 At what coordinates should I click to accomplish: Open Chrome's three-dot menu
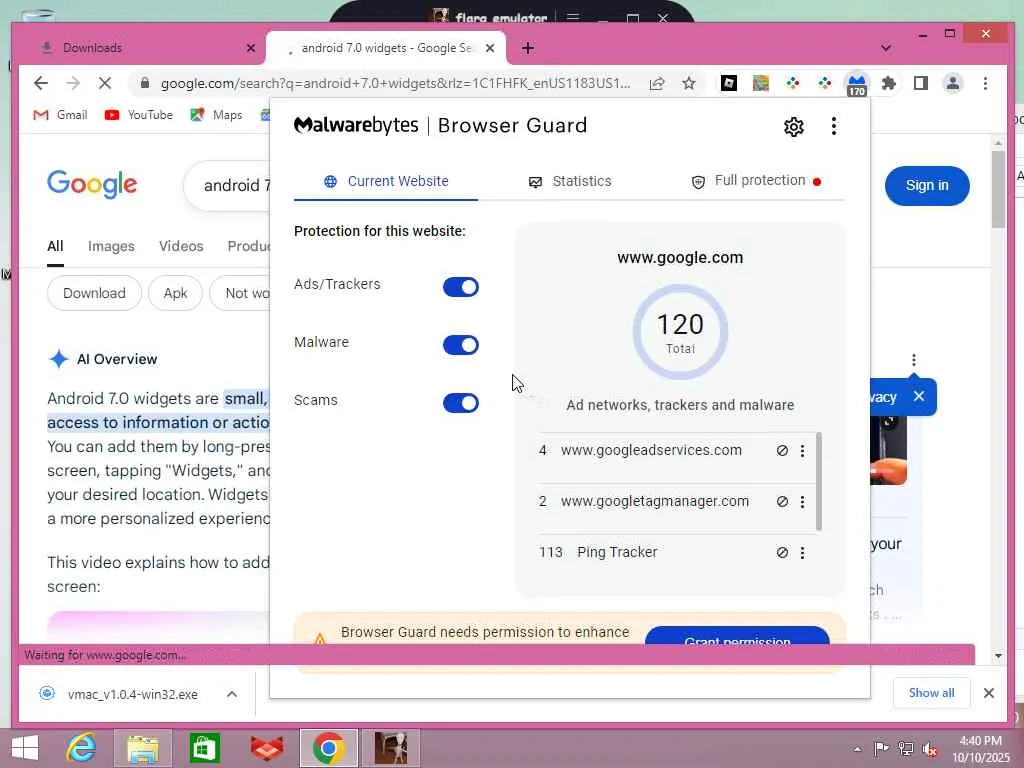(x=985, y=83)
